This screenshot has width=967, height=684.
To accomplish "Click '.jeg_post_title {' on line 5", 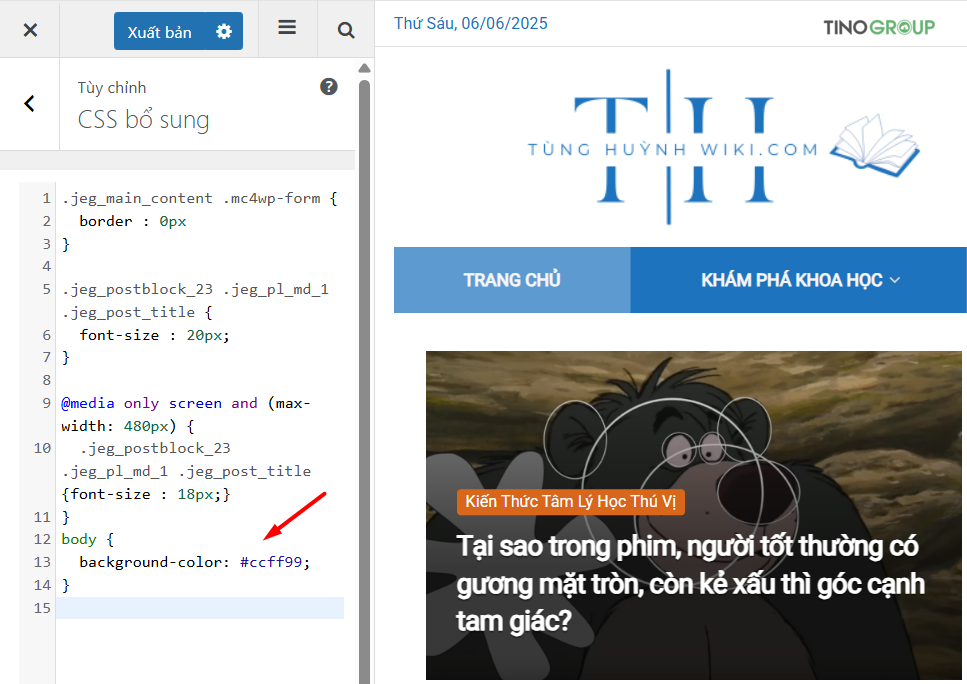I will click(137, 312).
